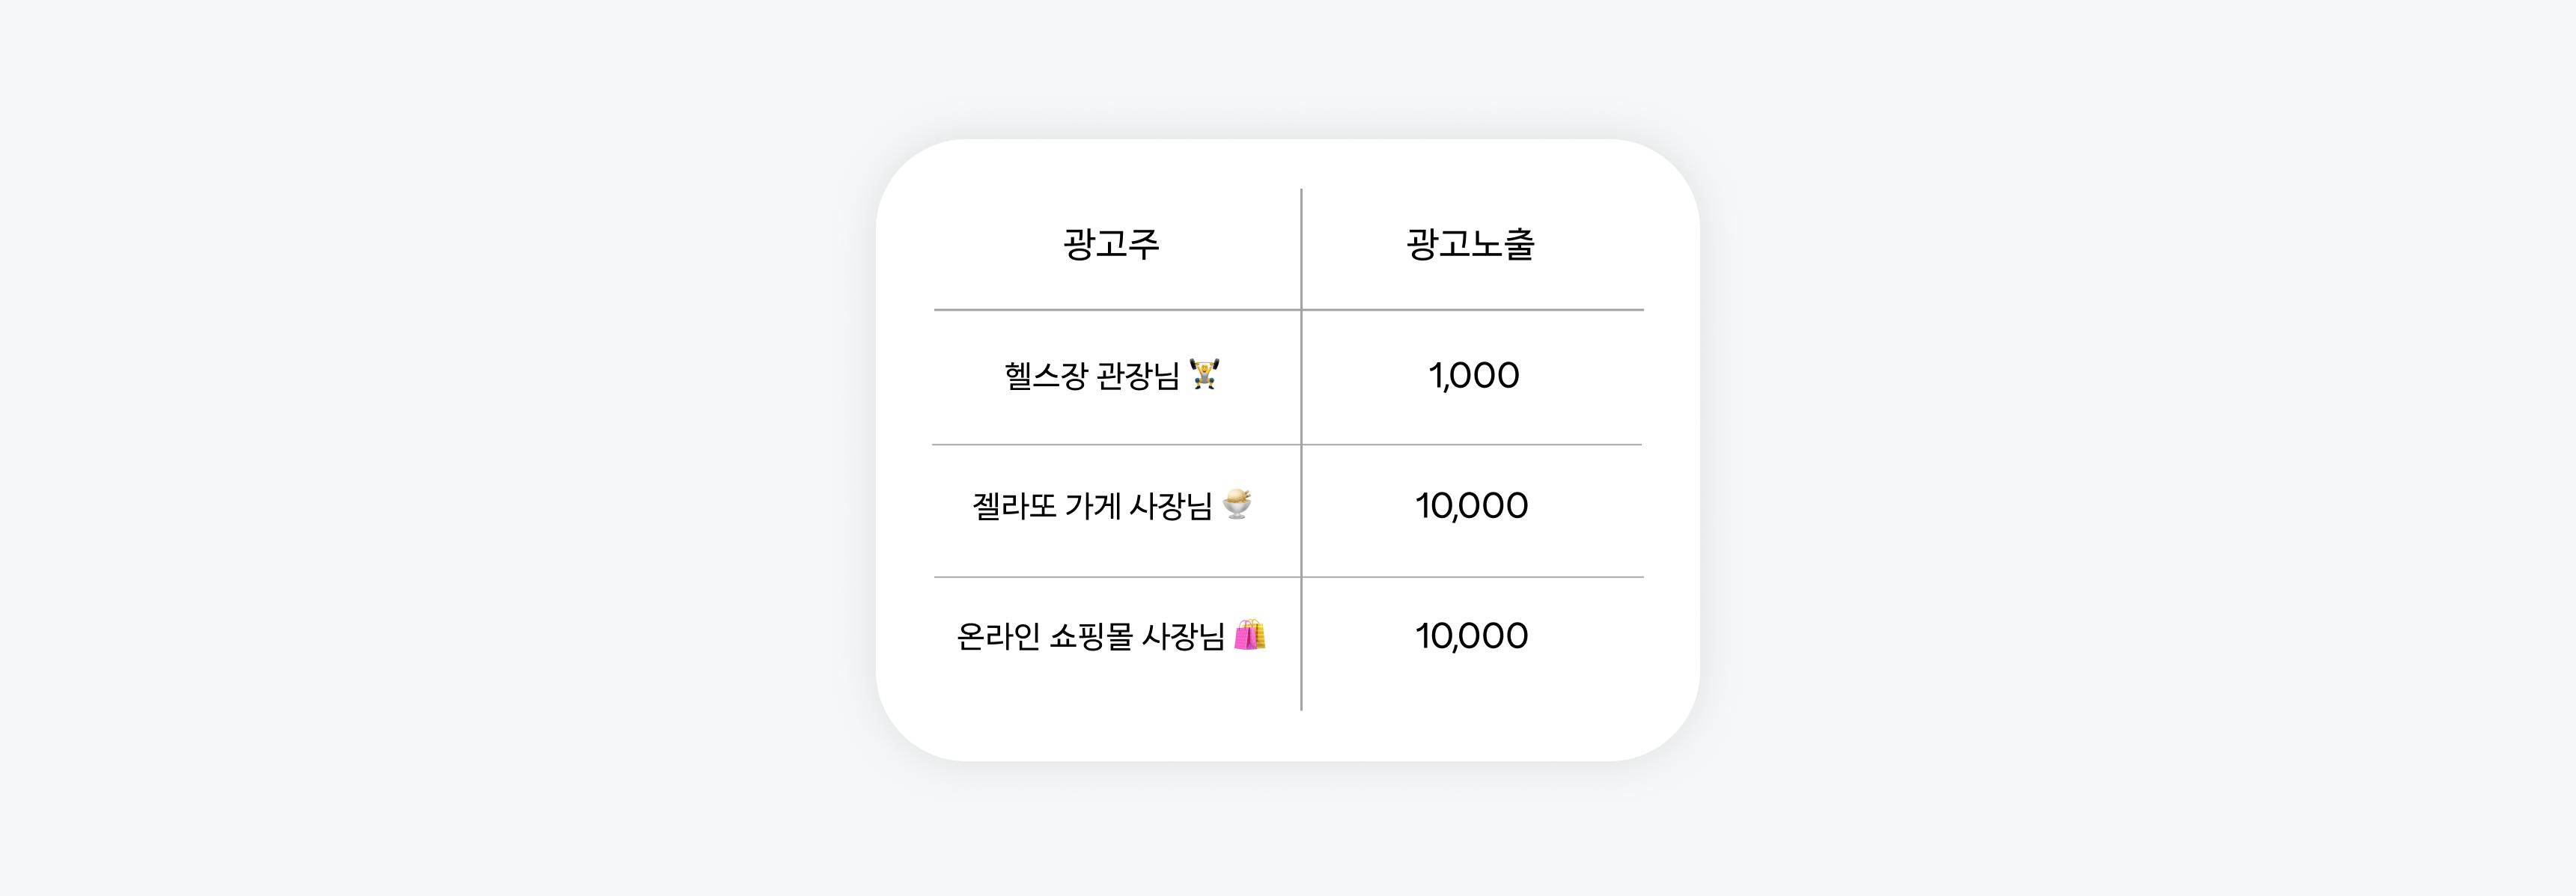The width and height of the screenshot is (2576, 896).
Task: Click the word 관장님
Action: [x=1138, y=376]
